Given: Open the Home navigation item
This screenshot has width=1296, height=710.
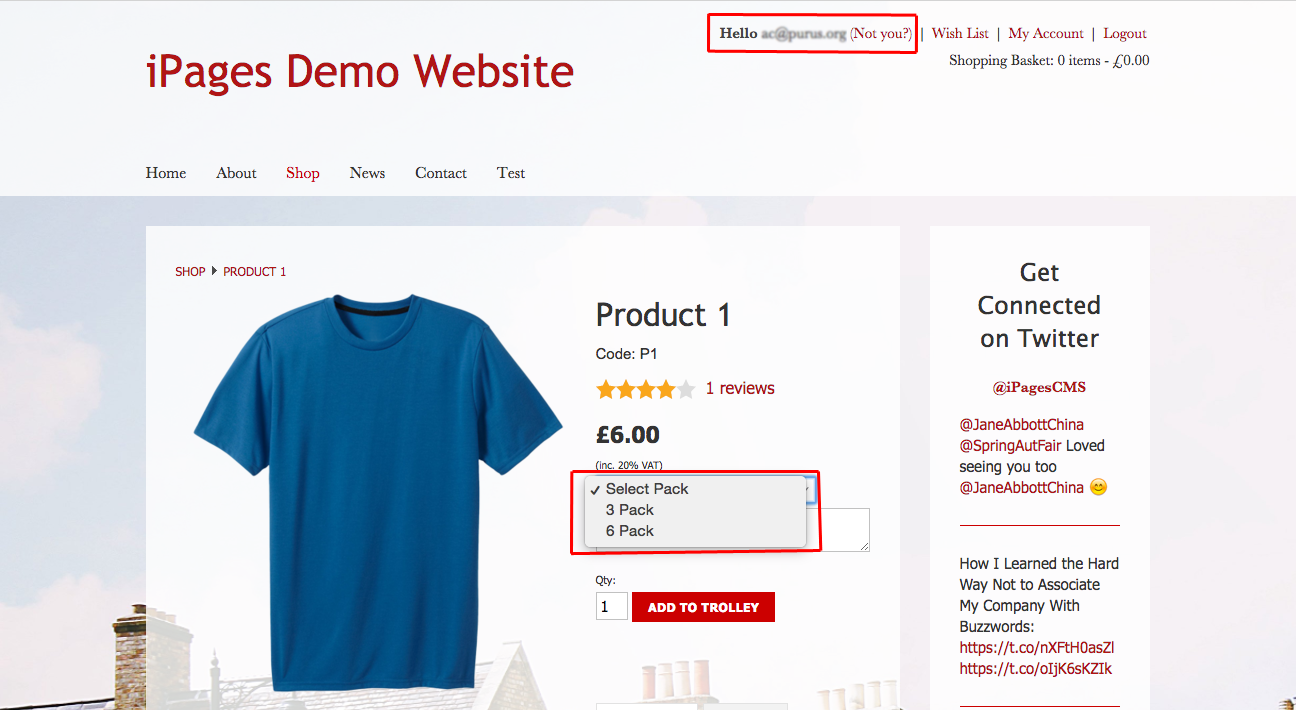Looking at the screenshot, I should 166,173.
